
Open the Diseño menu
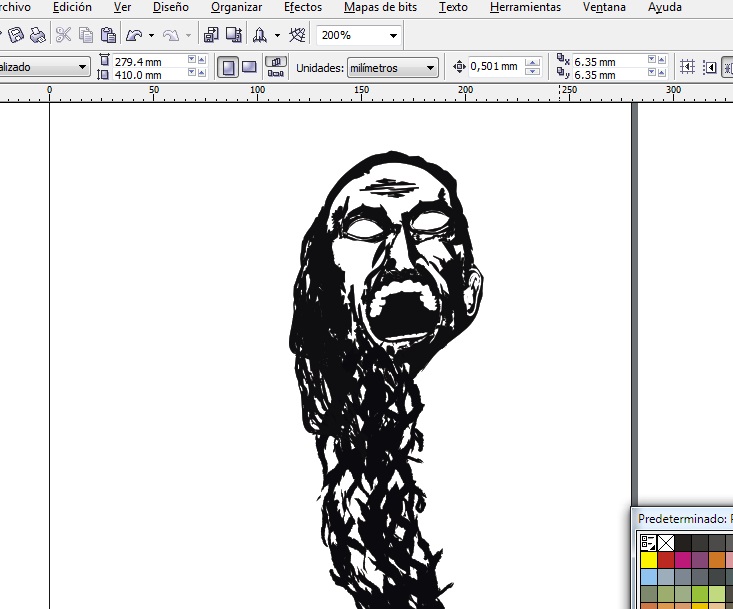pyautogui.click(x=171, y=7)
